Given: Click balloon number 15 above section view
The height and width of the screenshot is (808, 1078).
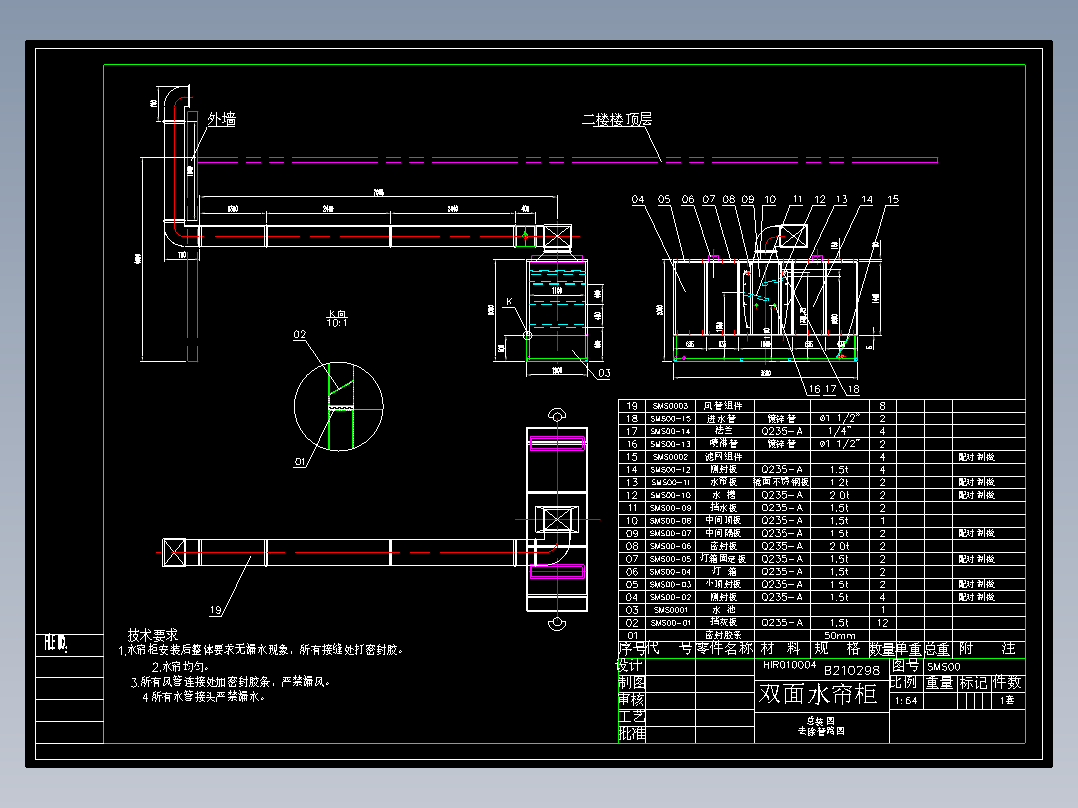Looking at the screenshot, I should pos(892,199).
